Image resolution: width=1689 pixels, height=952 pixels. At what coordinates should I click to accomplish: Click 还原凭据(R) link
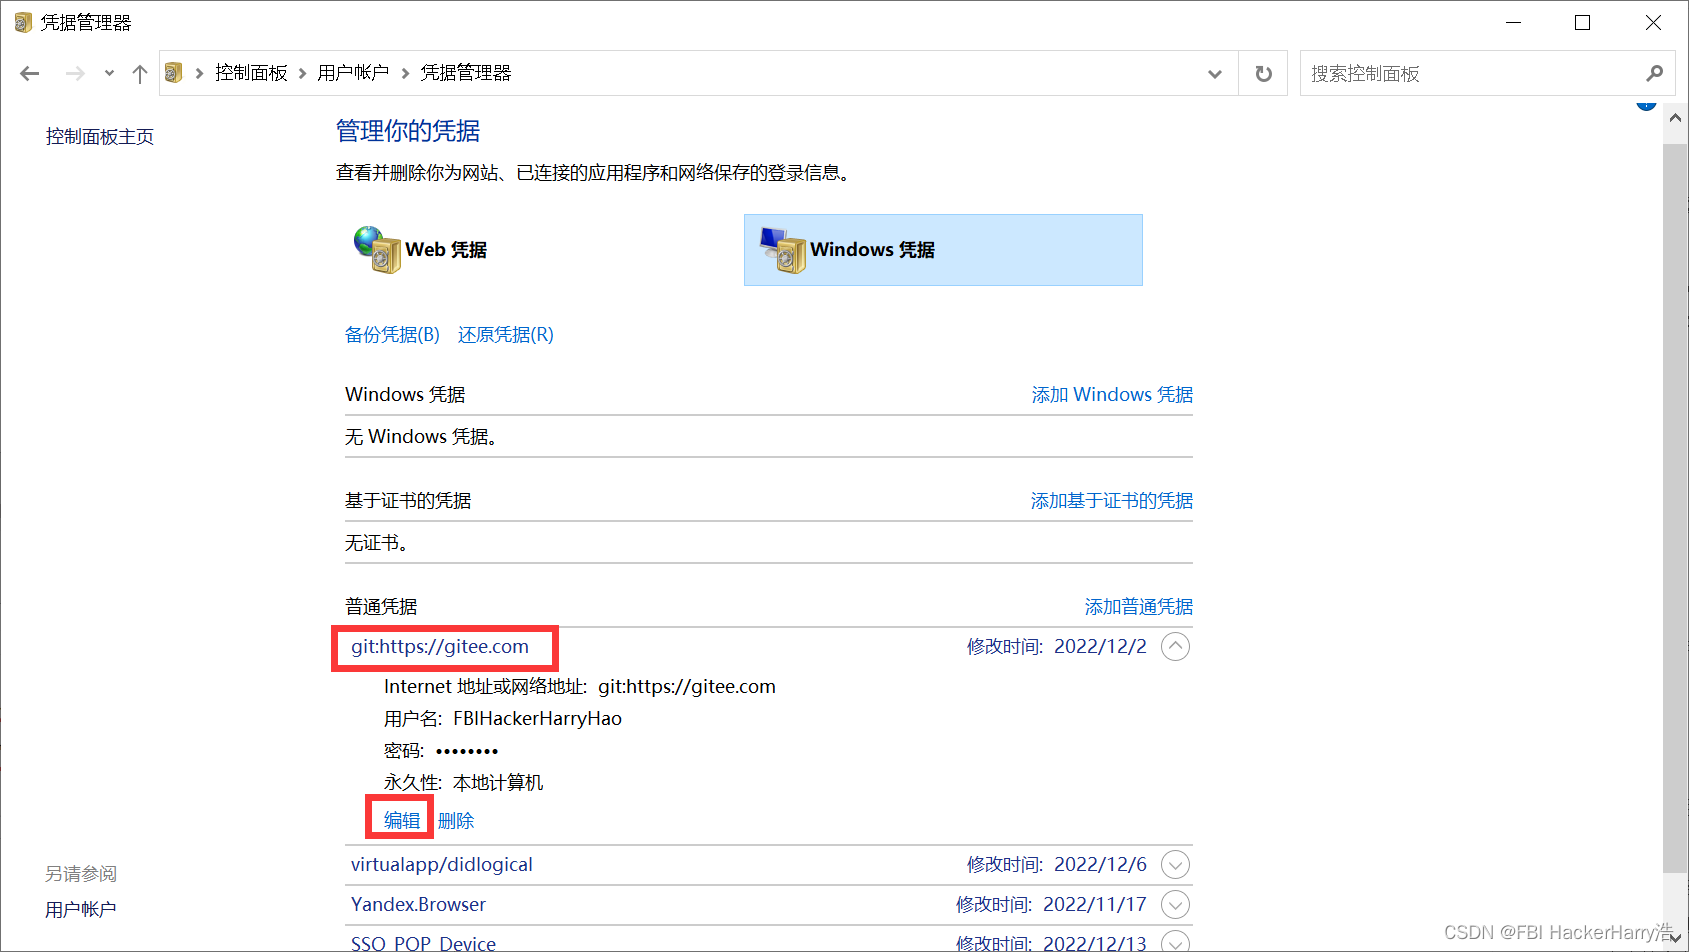coord(506,334)
